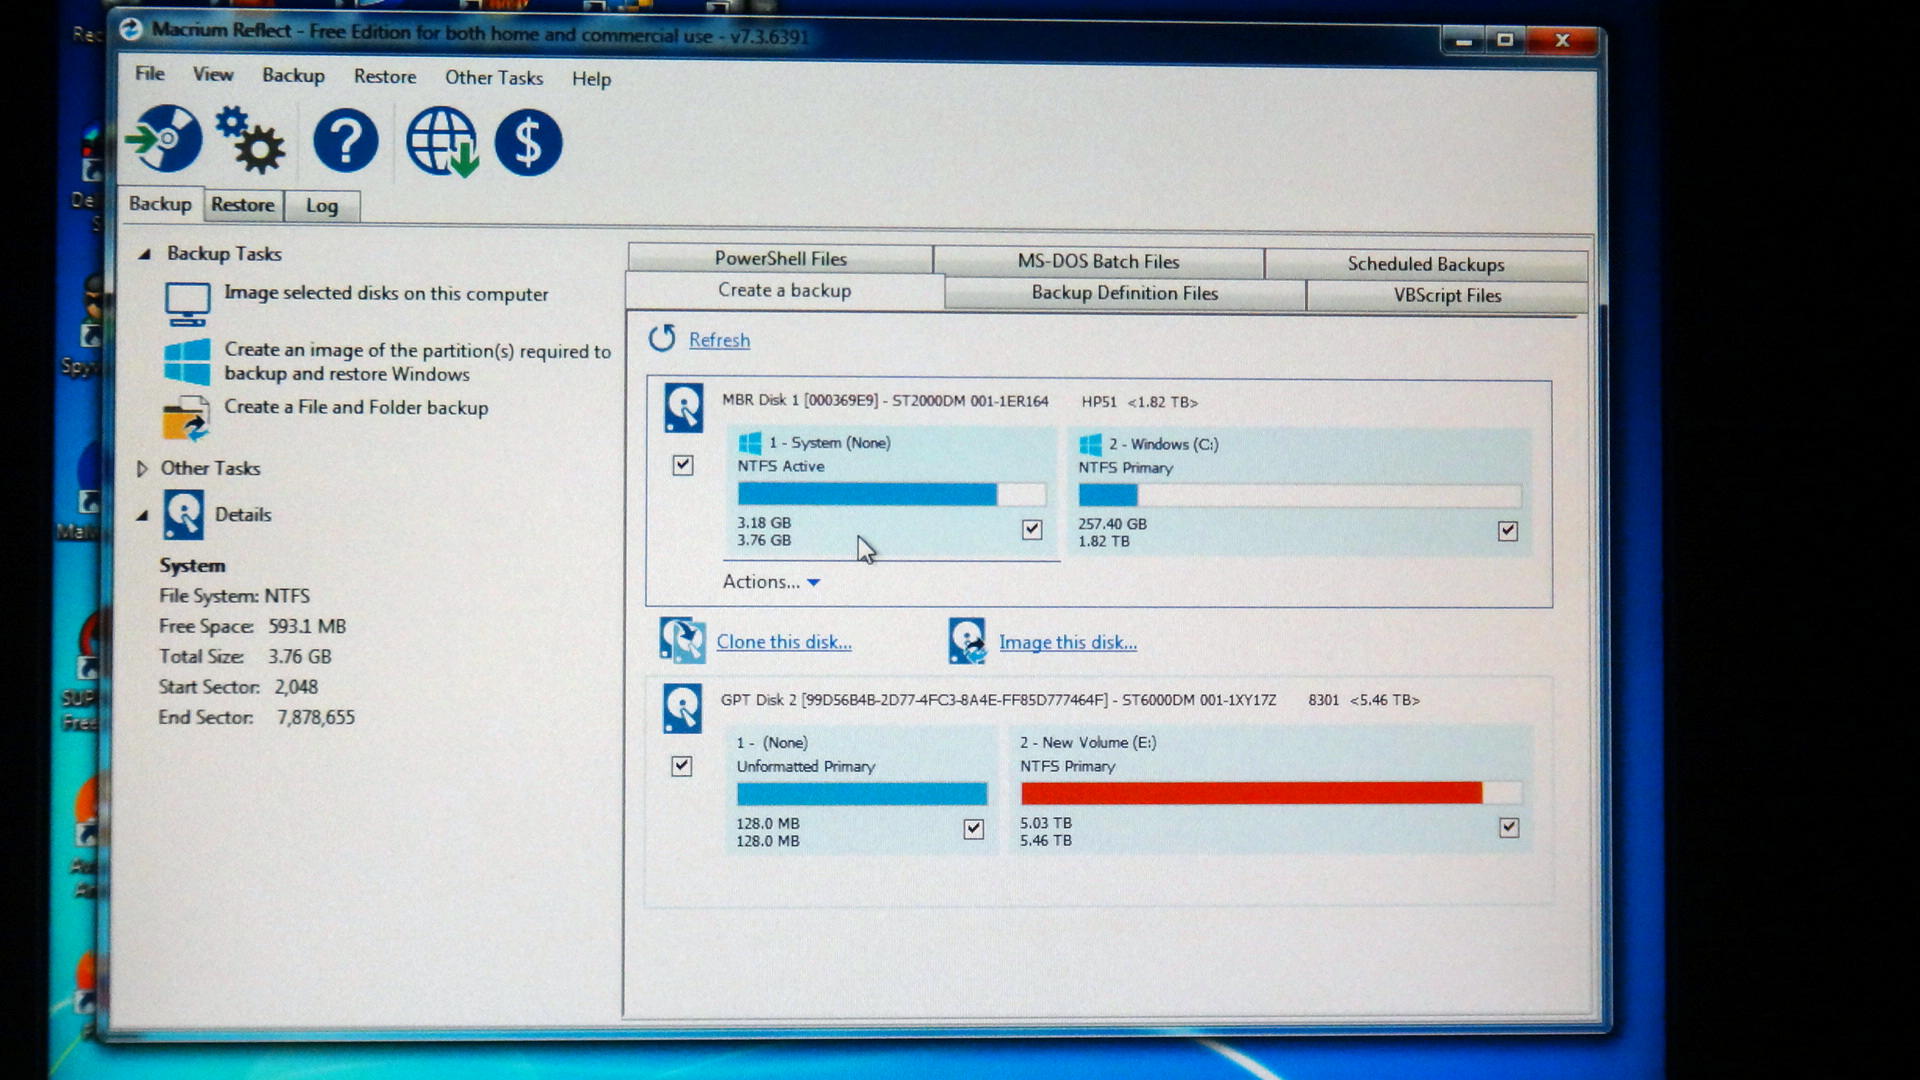Viewport: 1920px width, 1080px height.
Task: Click the backup disc toolbar icon
Action: click(x=164, y=139)
